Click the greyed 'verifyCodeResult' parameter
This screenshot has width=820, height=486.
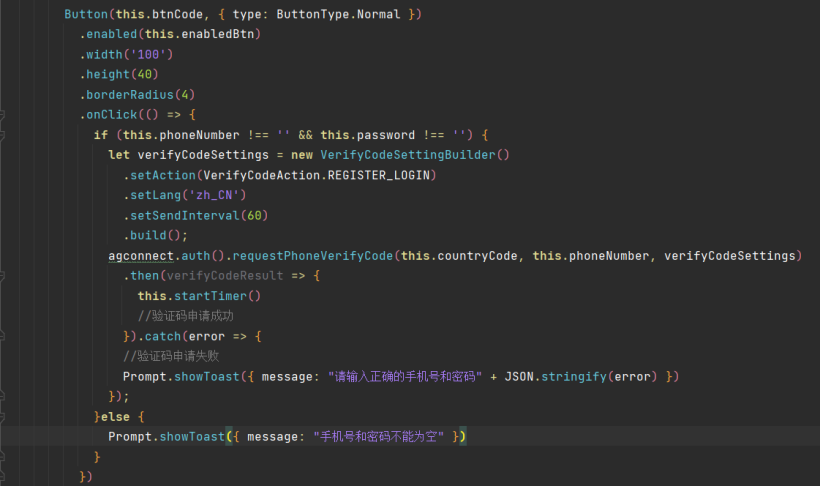click(x=225, y=276)
